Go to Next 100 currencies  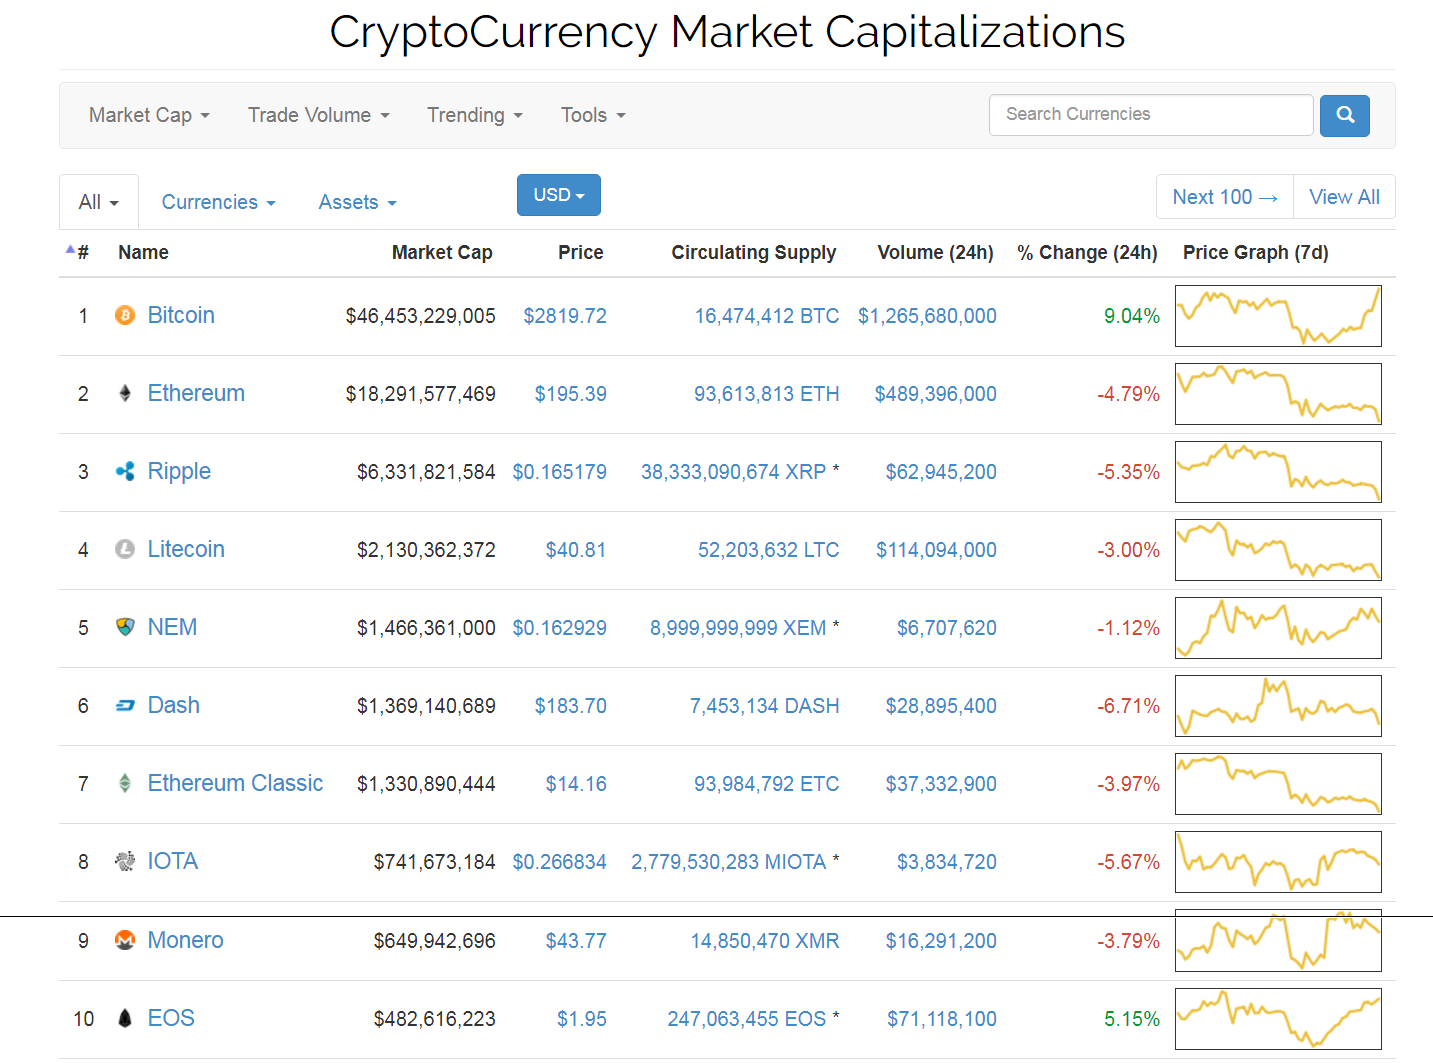(x=1225, y=197)
